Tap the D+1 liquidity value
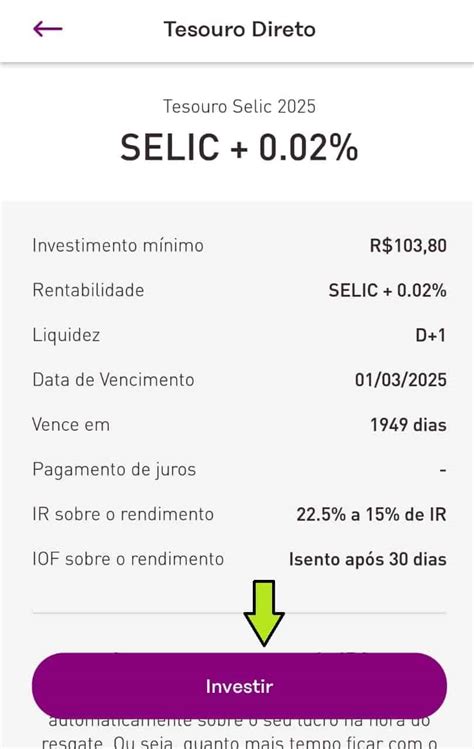Image resolution: width=474 pixels, height=749 pixels. pos(431,335)
